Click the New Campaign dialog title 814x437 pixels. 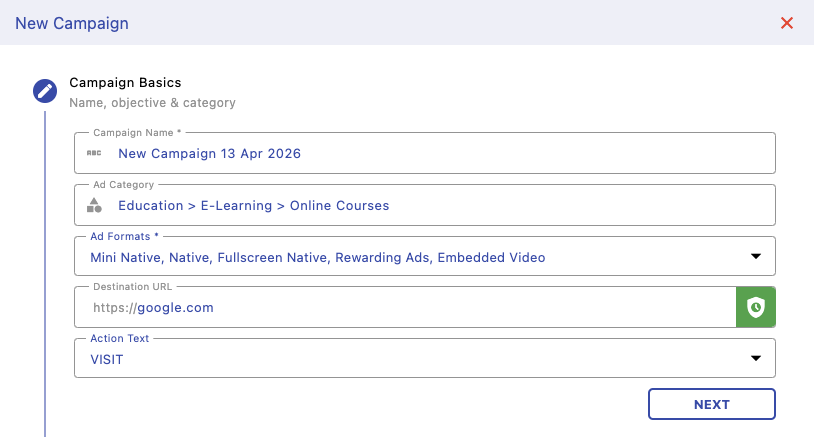pyautogui.click(x=72, y=23)
